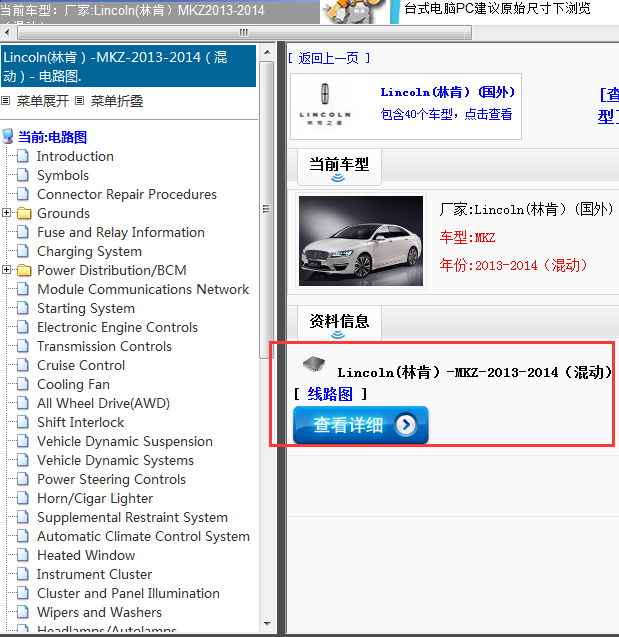Open the Starting System entry
619x637 pixels.
coord(86,308)
